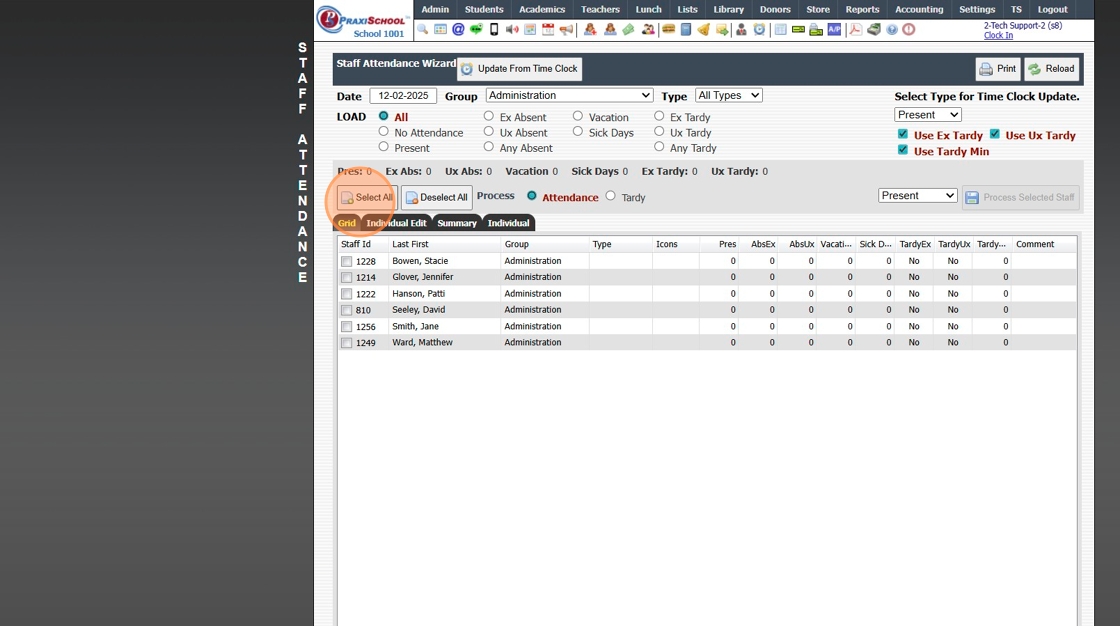Screen dimensions: 1120x626
Task: Open the Present dropdown beside Process Selected Staff
Action: click(917, 195)
